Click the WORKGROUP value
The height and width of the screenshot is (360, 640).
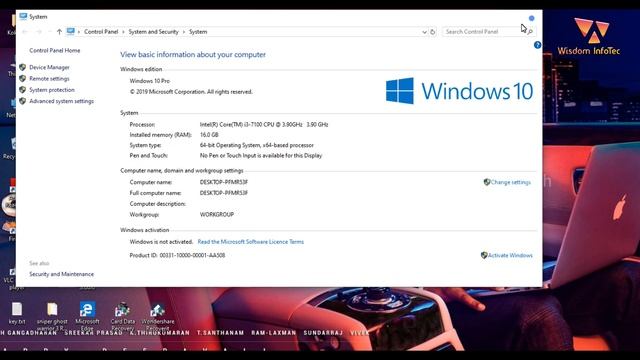click(217, 214)
